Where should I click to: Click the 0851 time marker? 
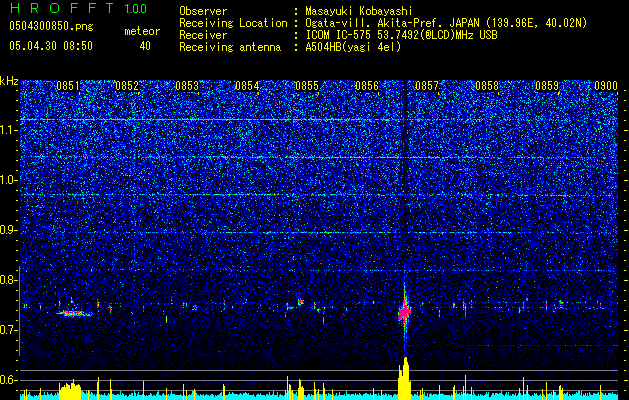68,86
